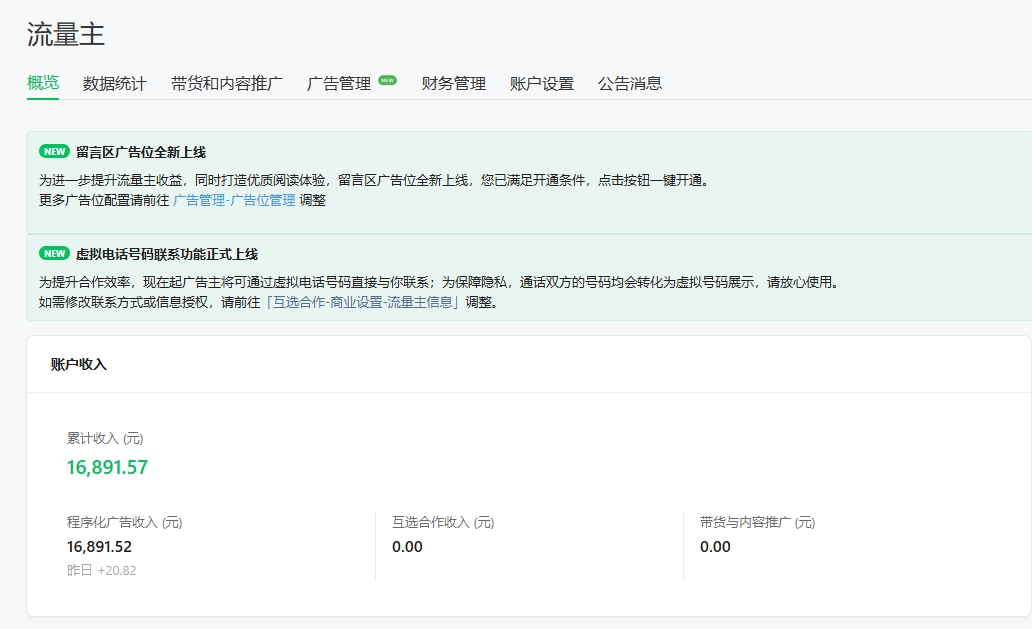The width and height of the screenshot is (1032, 629).
Task: Switch to the 数据统计 tab
Action: point(115,84)
